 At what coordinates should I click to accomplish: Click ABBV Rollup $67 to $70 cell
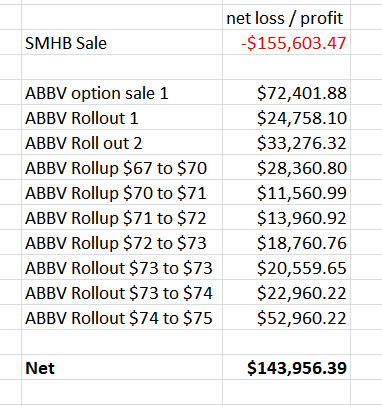(122, 167)
